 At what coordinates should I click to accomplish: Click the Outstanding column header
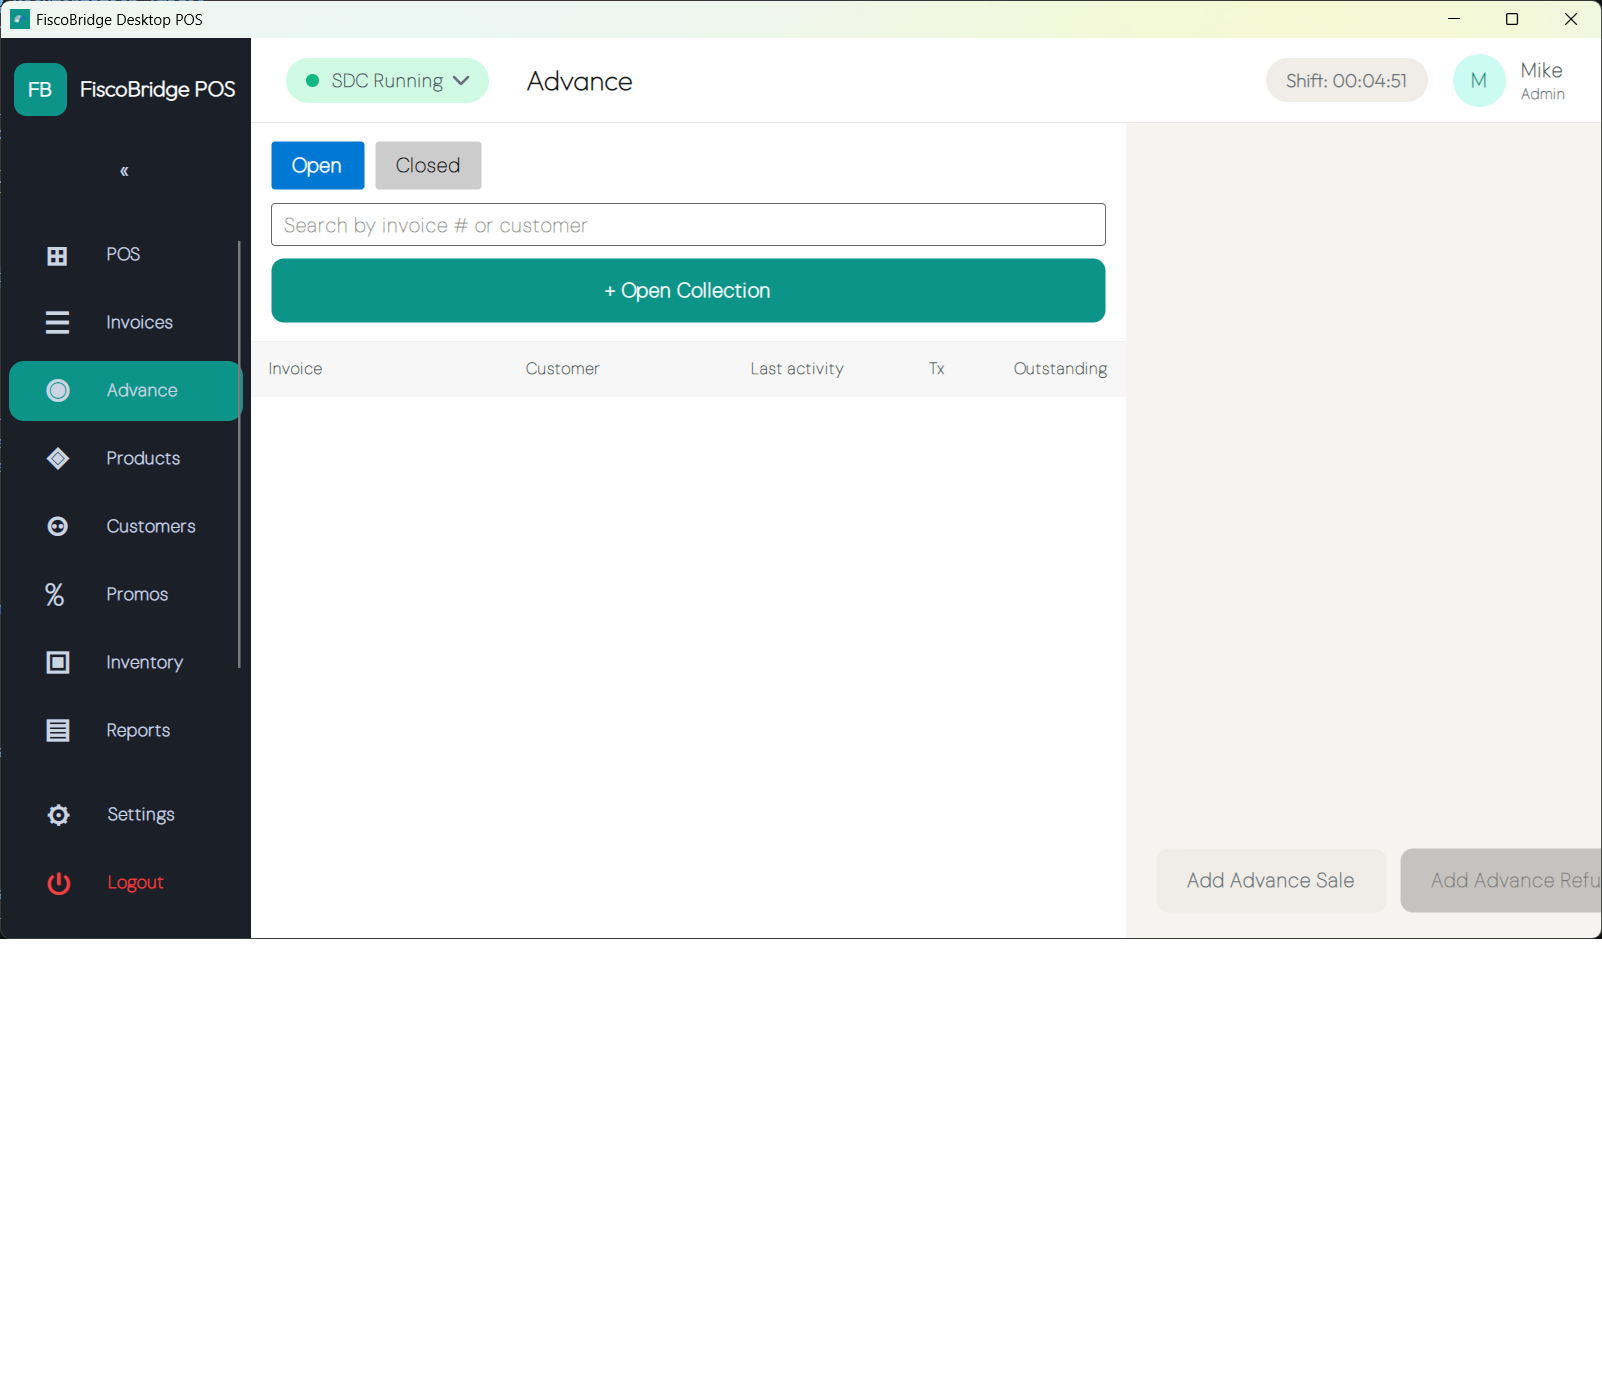1060,369
